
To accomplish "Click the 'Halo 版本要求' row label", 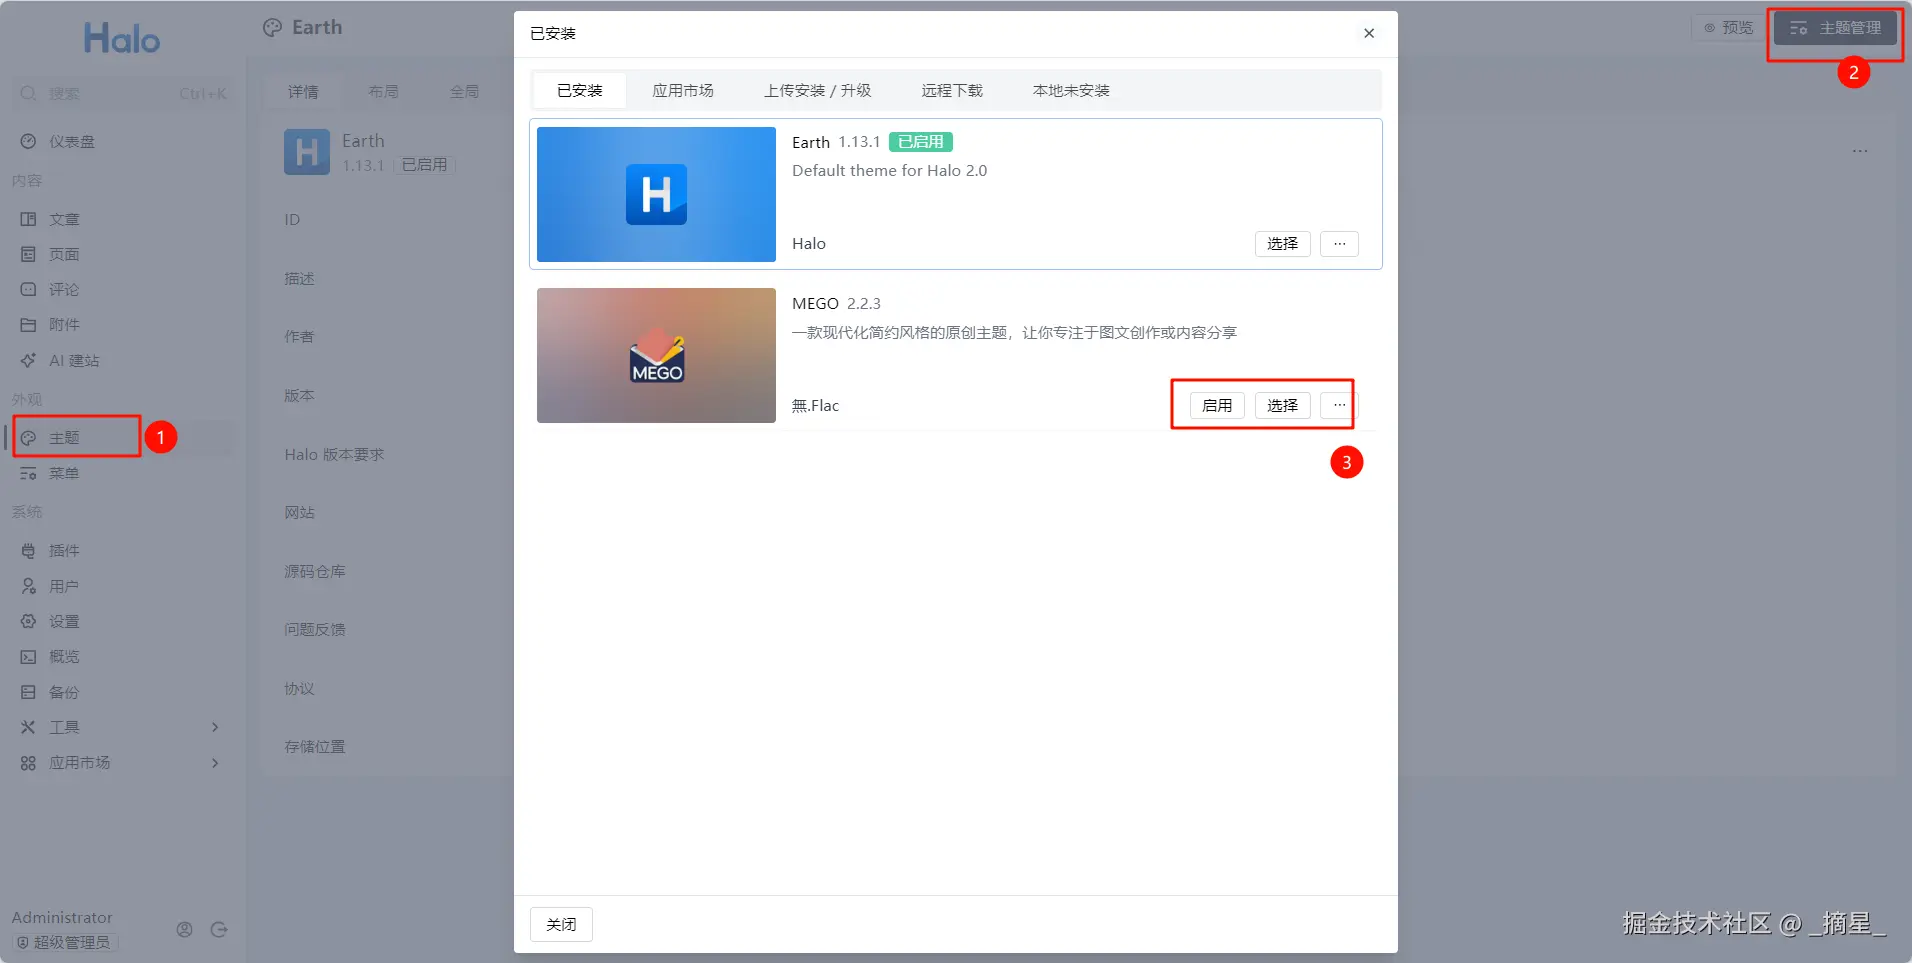I will (334, 455).
